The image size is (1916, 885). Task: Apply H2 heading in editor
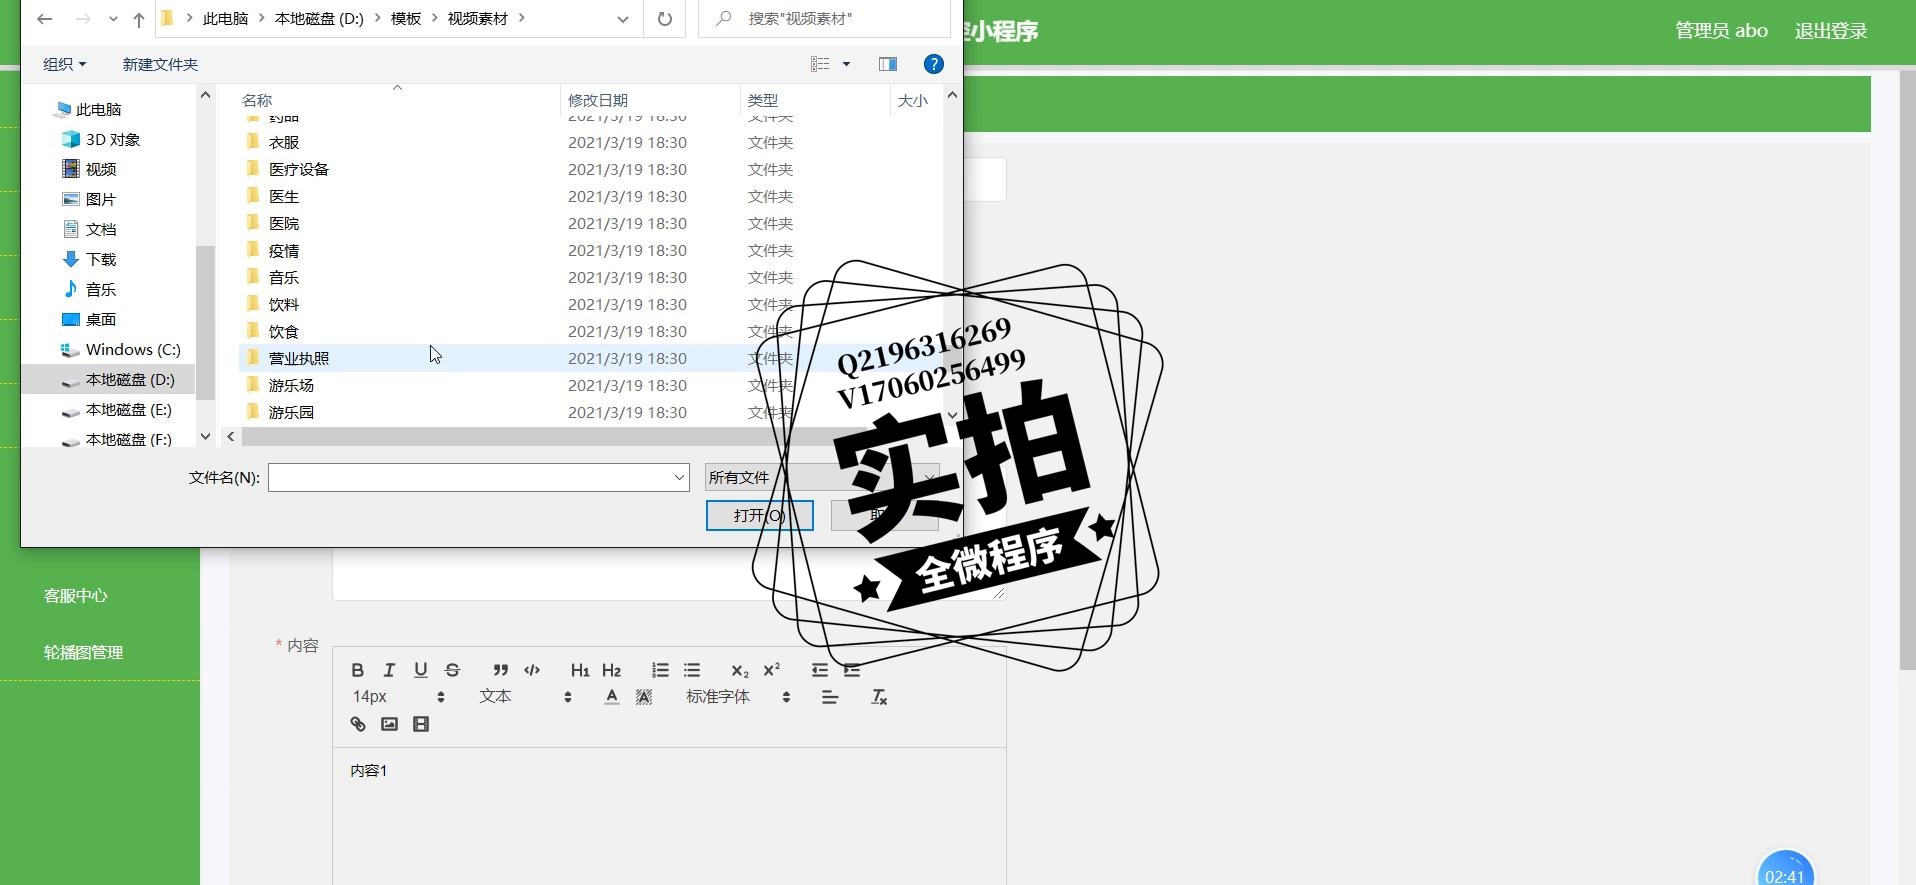pyautogui.click(x=612, y=670)
